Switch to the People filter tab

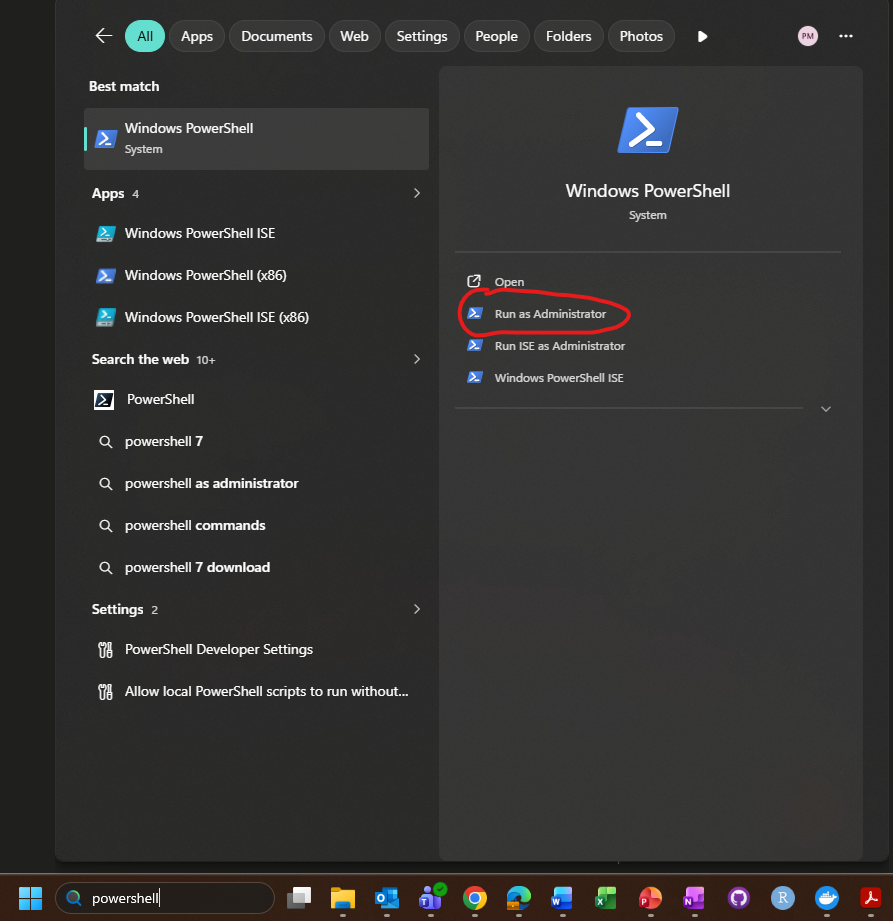point(496,36)
